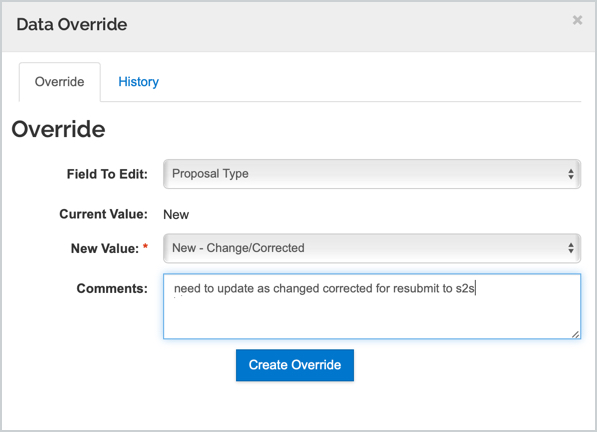Close the Data Override dialog
The image size is (597, 432).
click(577, 20)
